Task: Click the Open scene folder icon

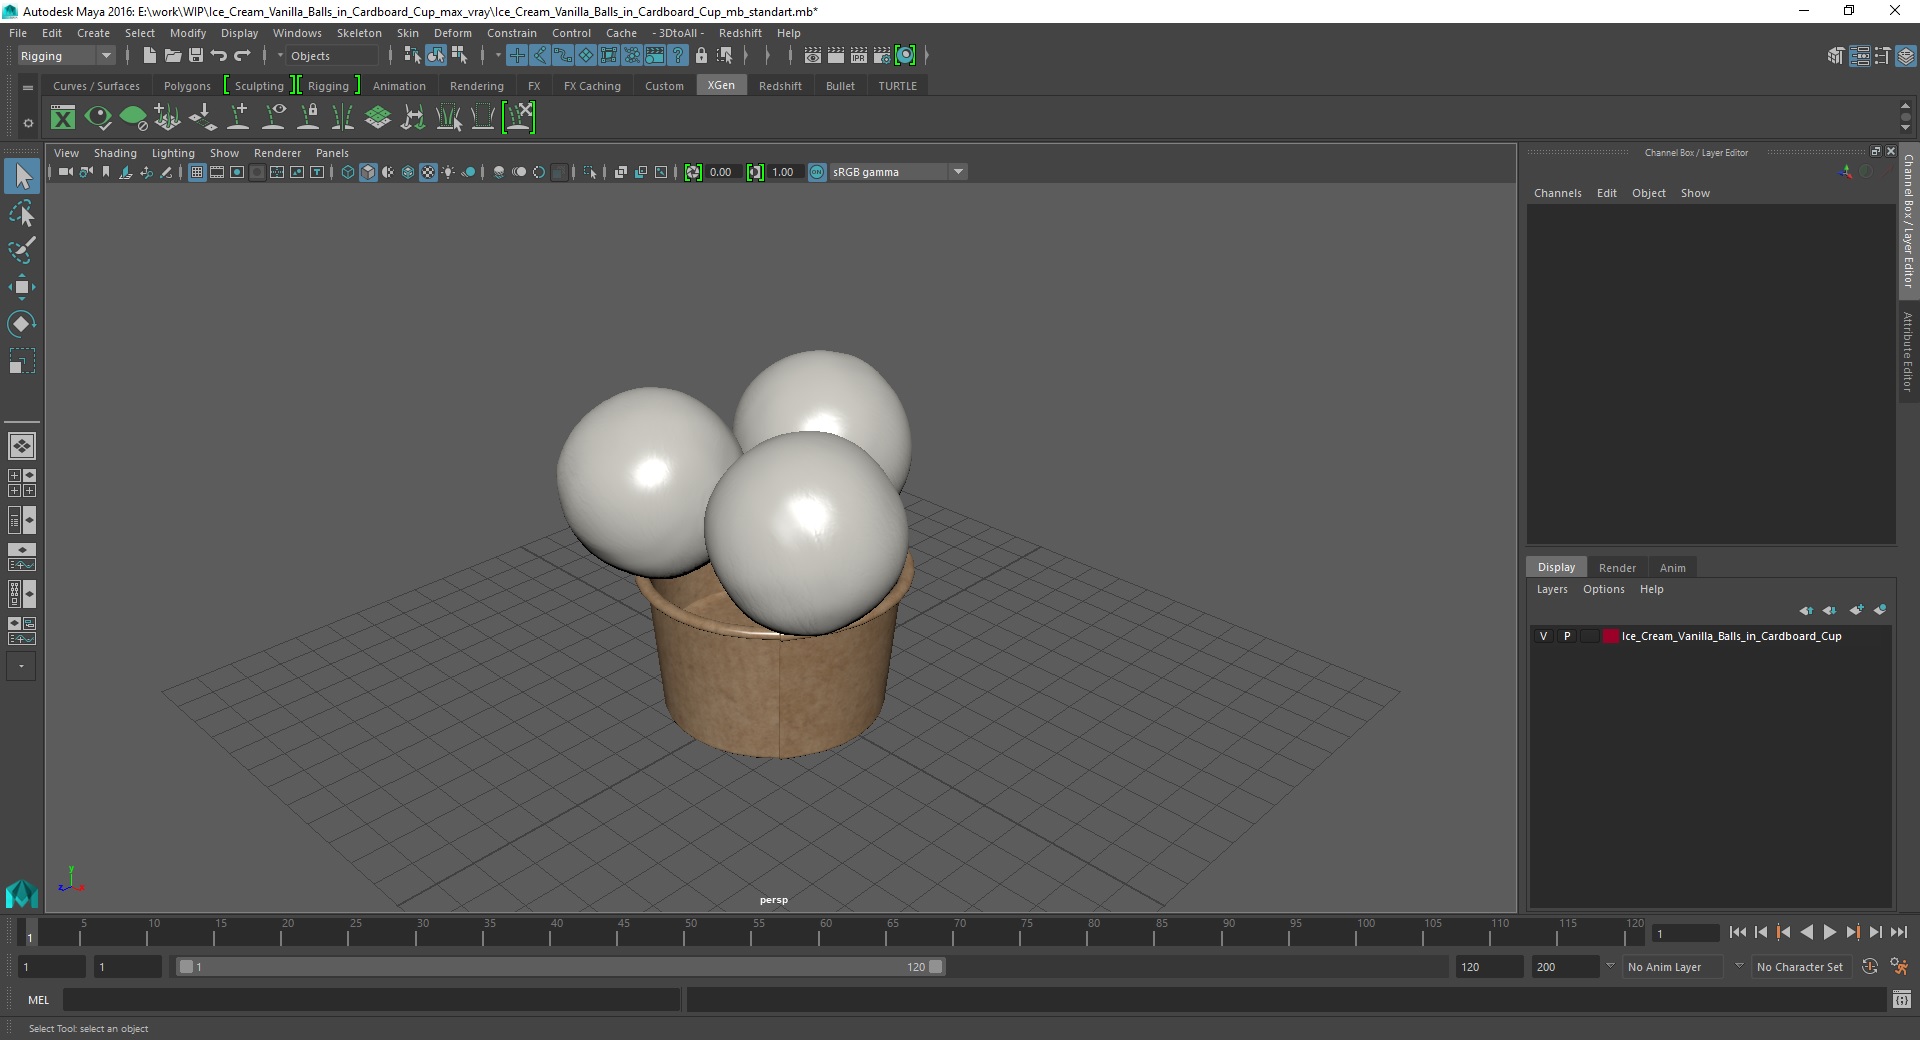Action: tap(172, 56)
